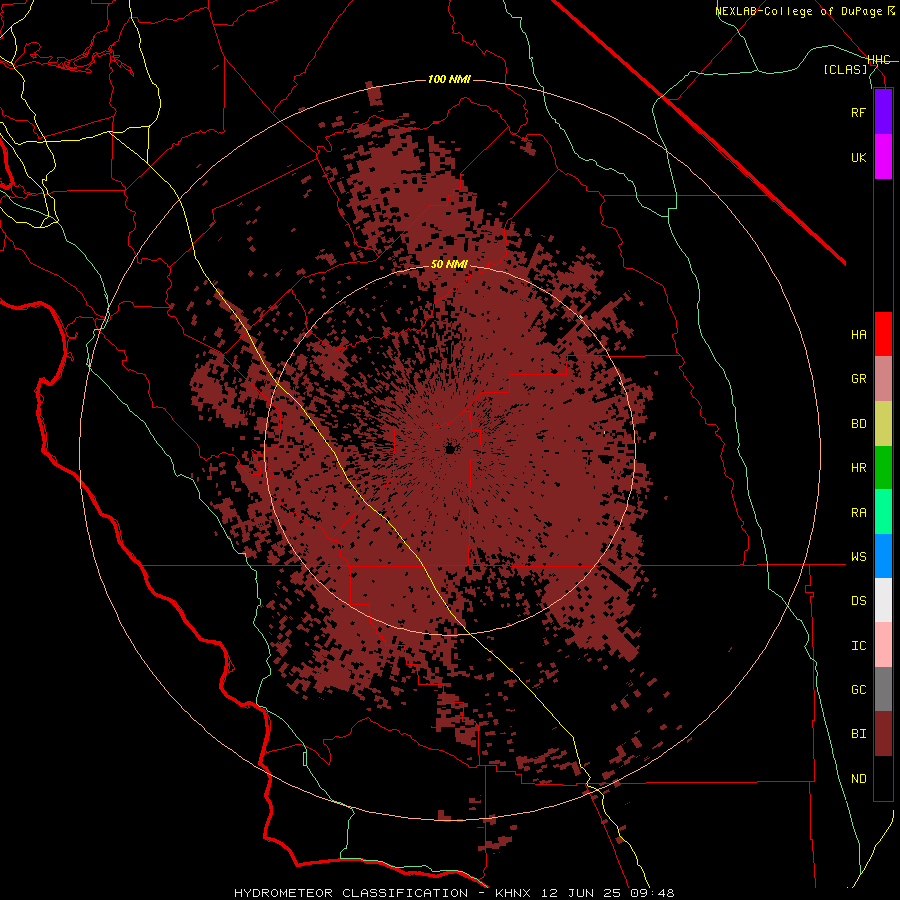The width and height of the screenshot is (900, 900).
Task: Click the RF purple legend swatch
Action: coord(883,112)
